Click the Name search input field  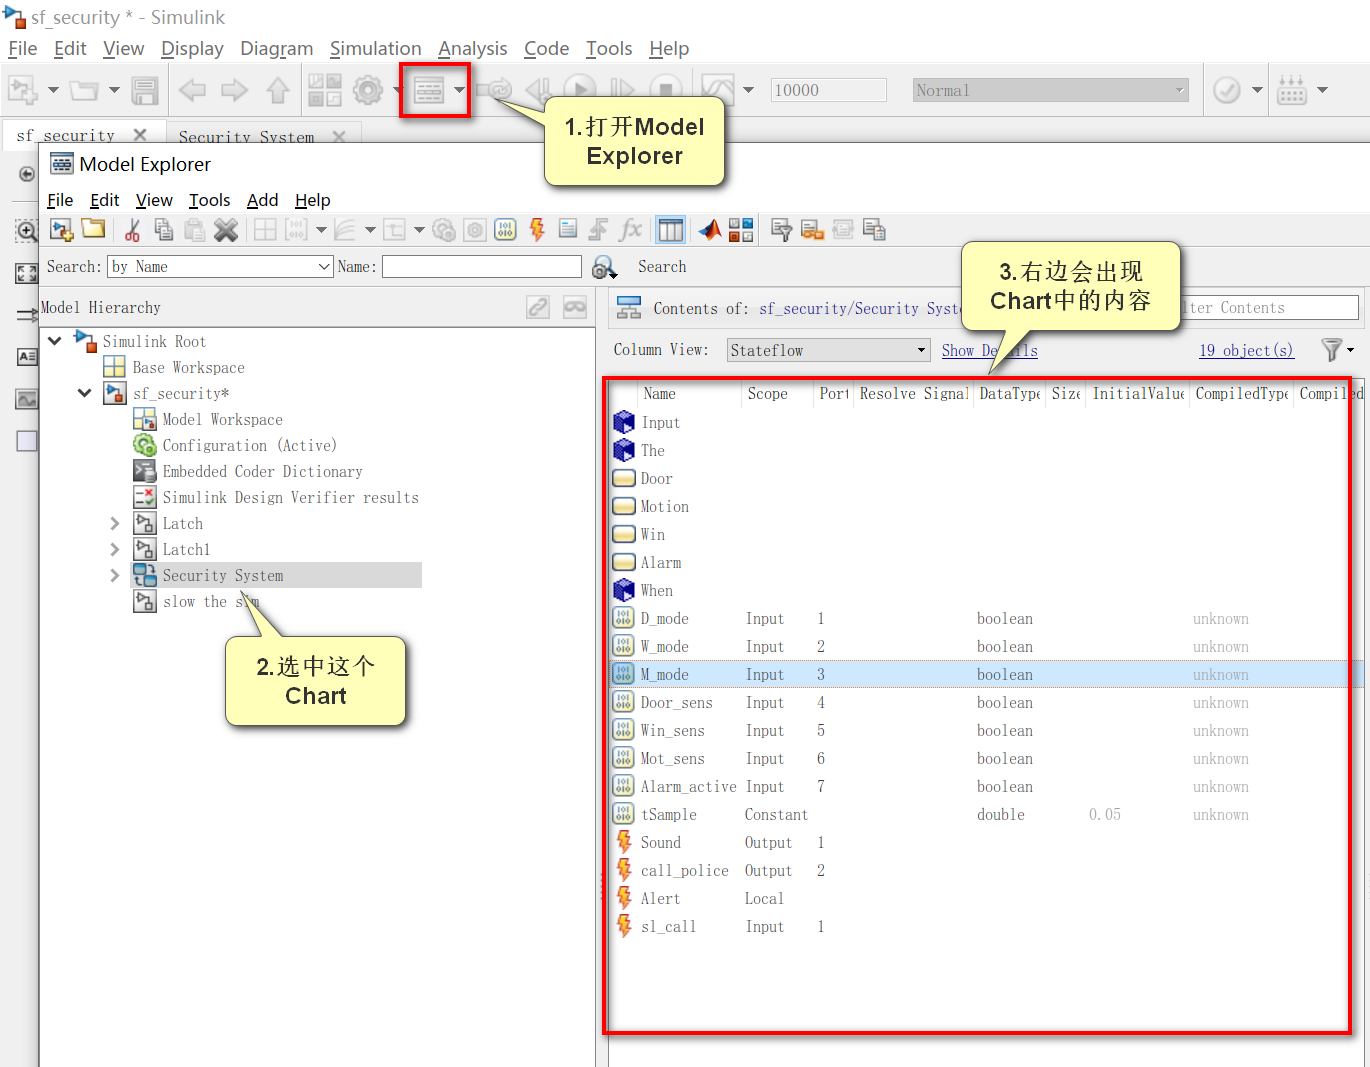[481, 267]
